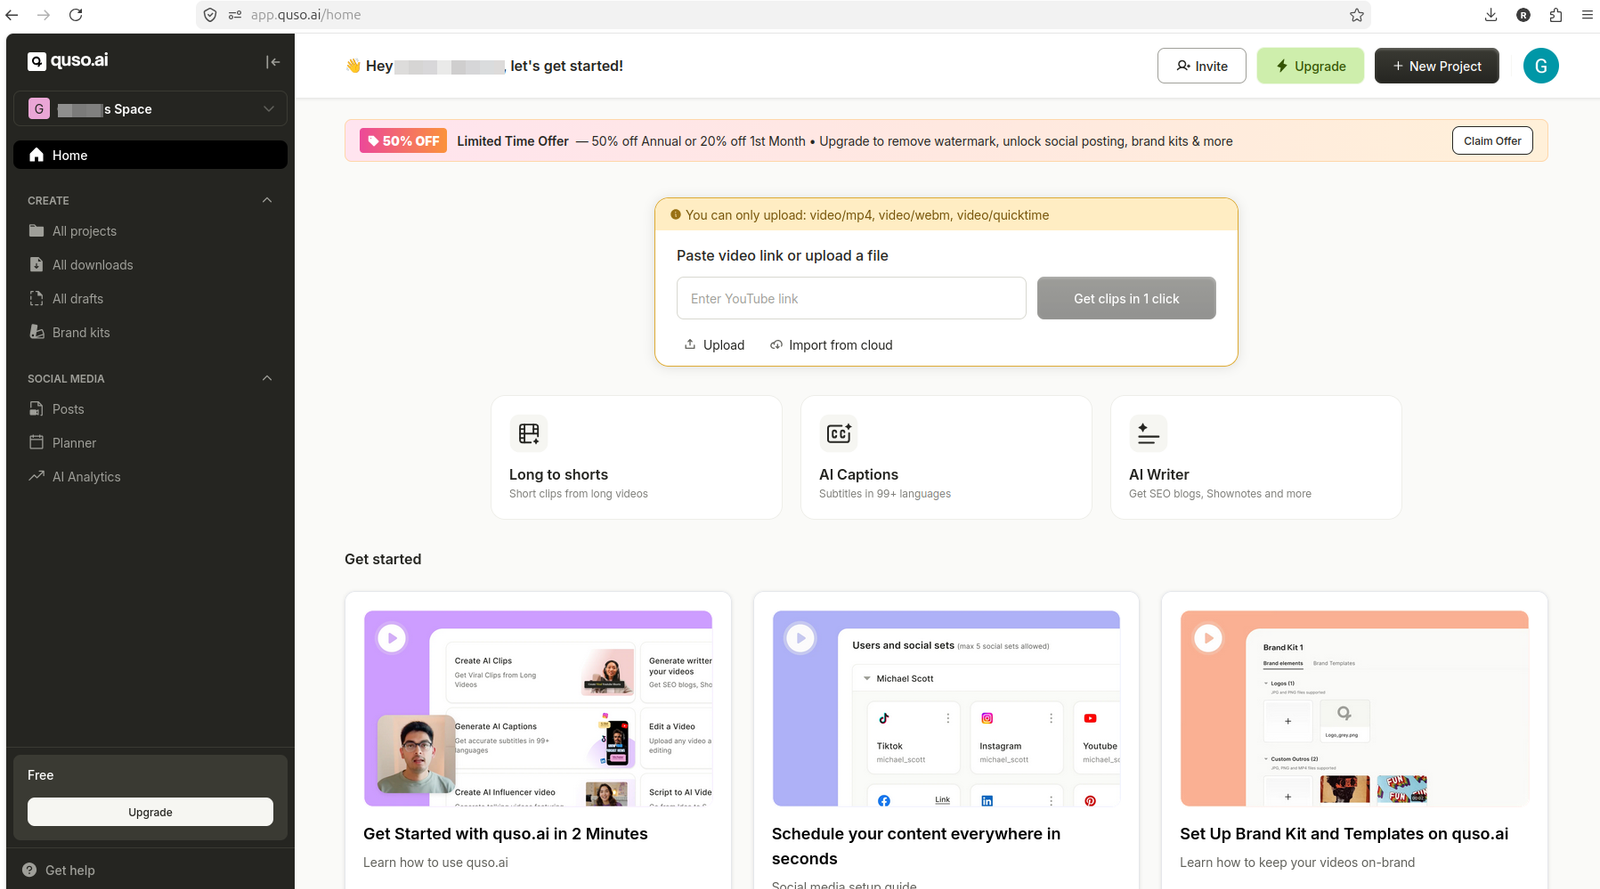Viewport: 1600px width, 889px height.
Task: Open Get Started with quso.ai in 2 Minutes thumbnail
Action: (x=538, y=708)
